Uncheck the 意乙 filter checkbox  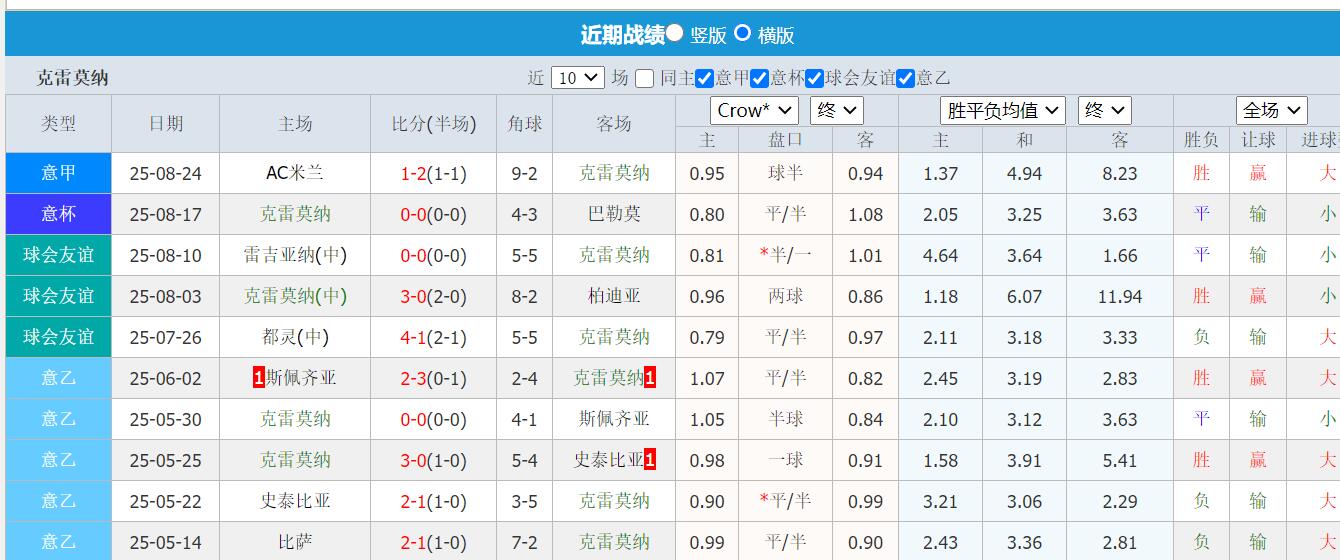[905, 78]
